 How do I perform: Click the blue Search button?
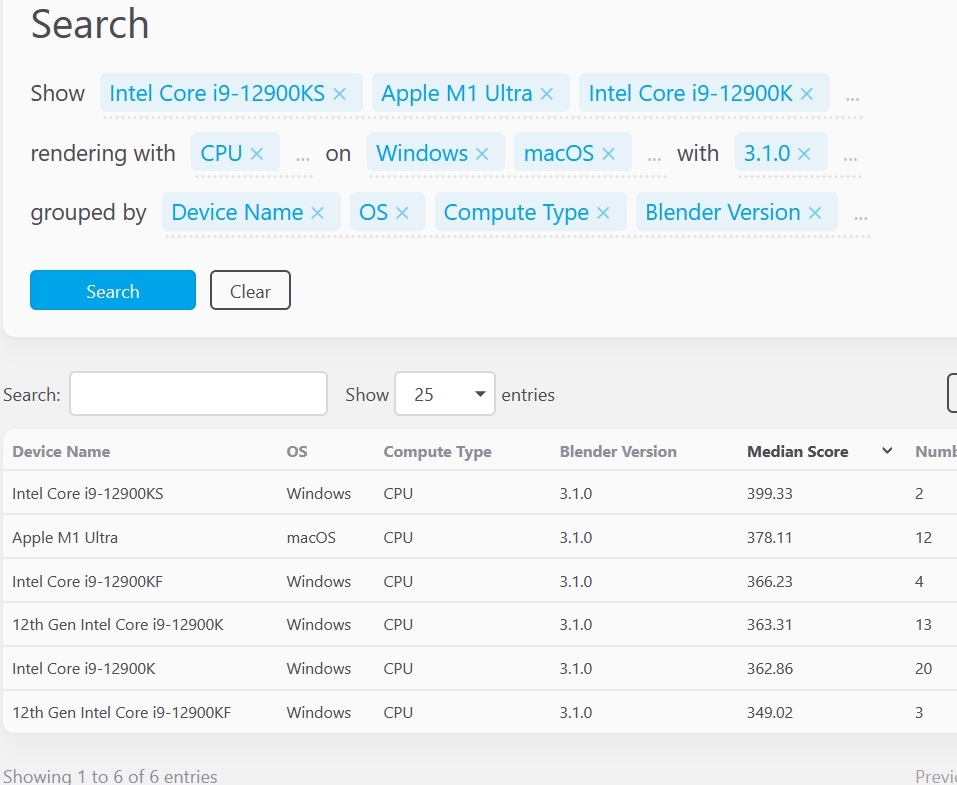click(x=113, y=291)
